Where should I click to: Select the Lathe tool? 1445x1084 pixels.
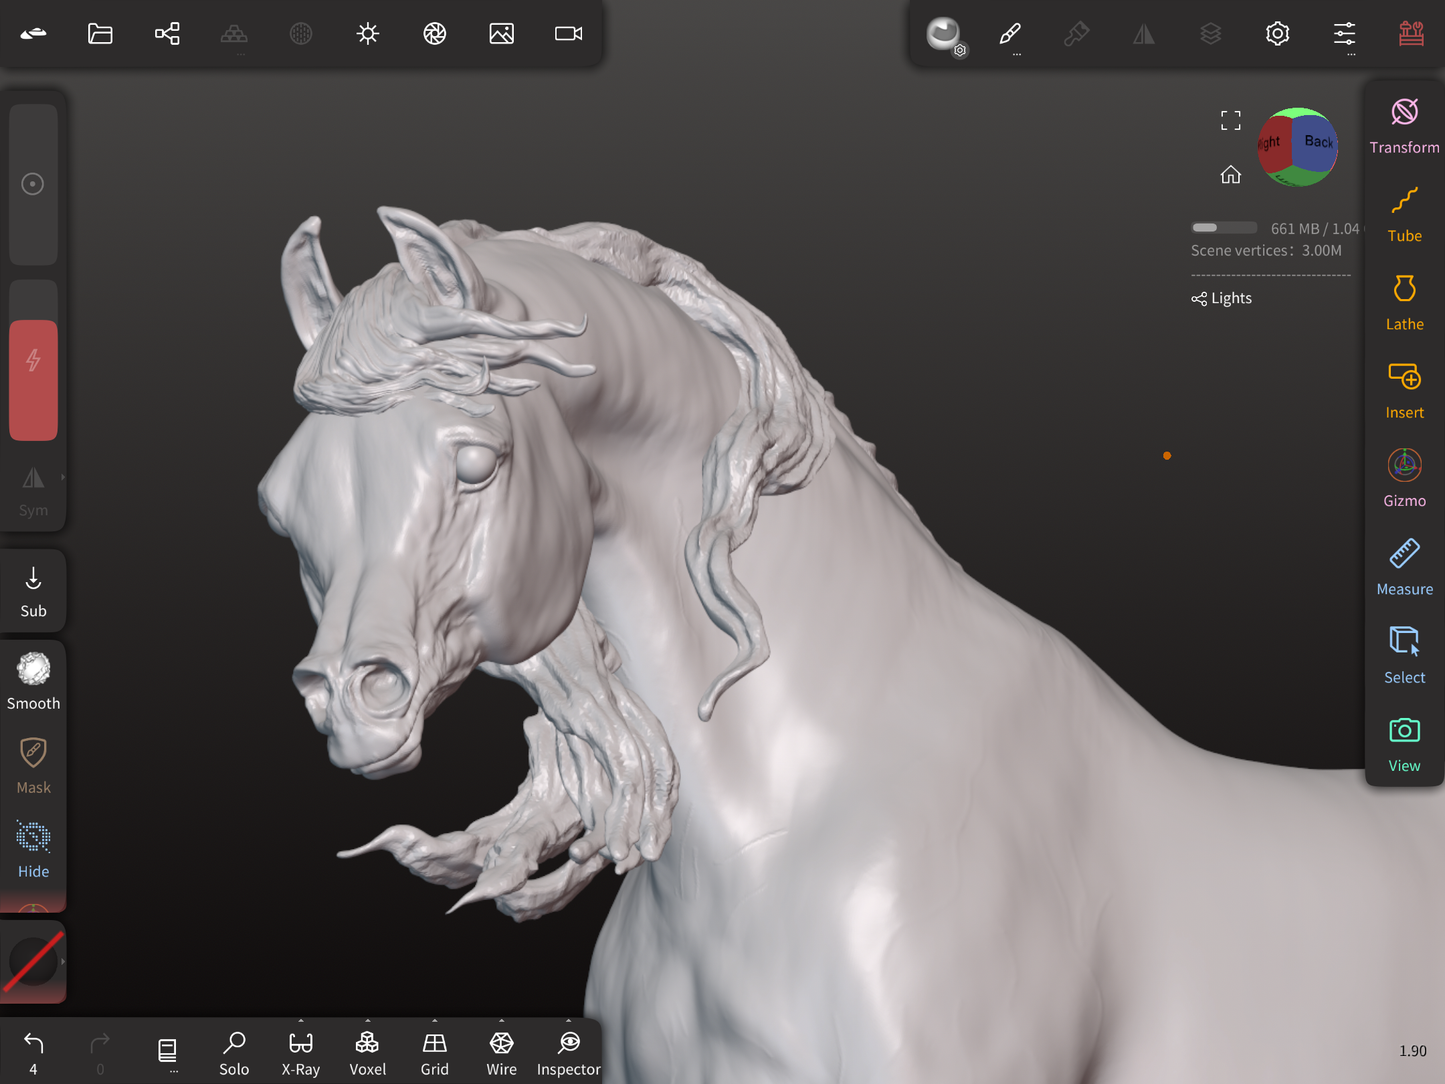(x=1404, y=302)
